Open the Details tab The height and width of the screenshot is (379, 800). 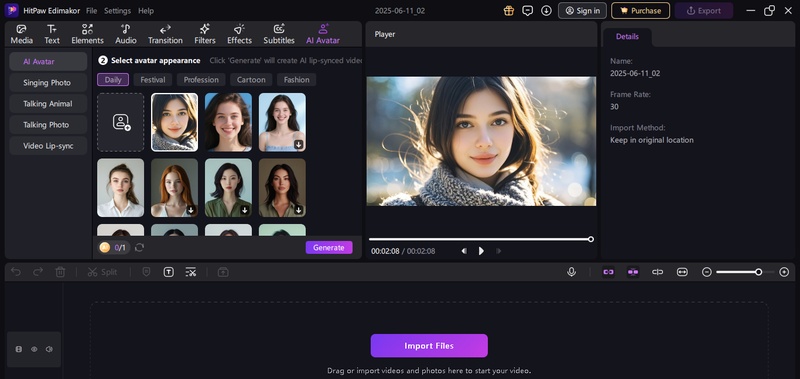(627, 37)
